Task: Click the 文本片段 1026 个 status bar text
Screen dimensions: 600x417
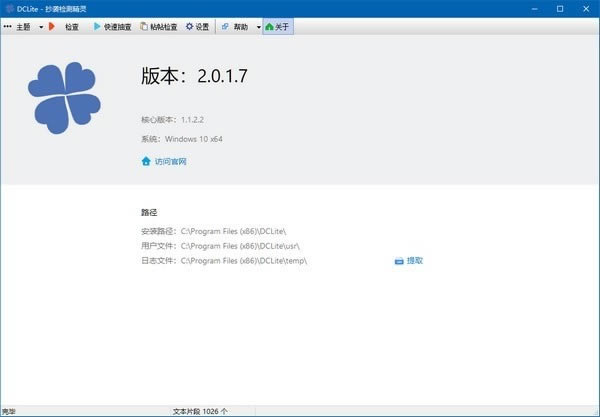Action: coord(200,411)
